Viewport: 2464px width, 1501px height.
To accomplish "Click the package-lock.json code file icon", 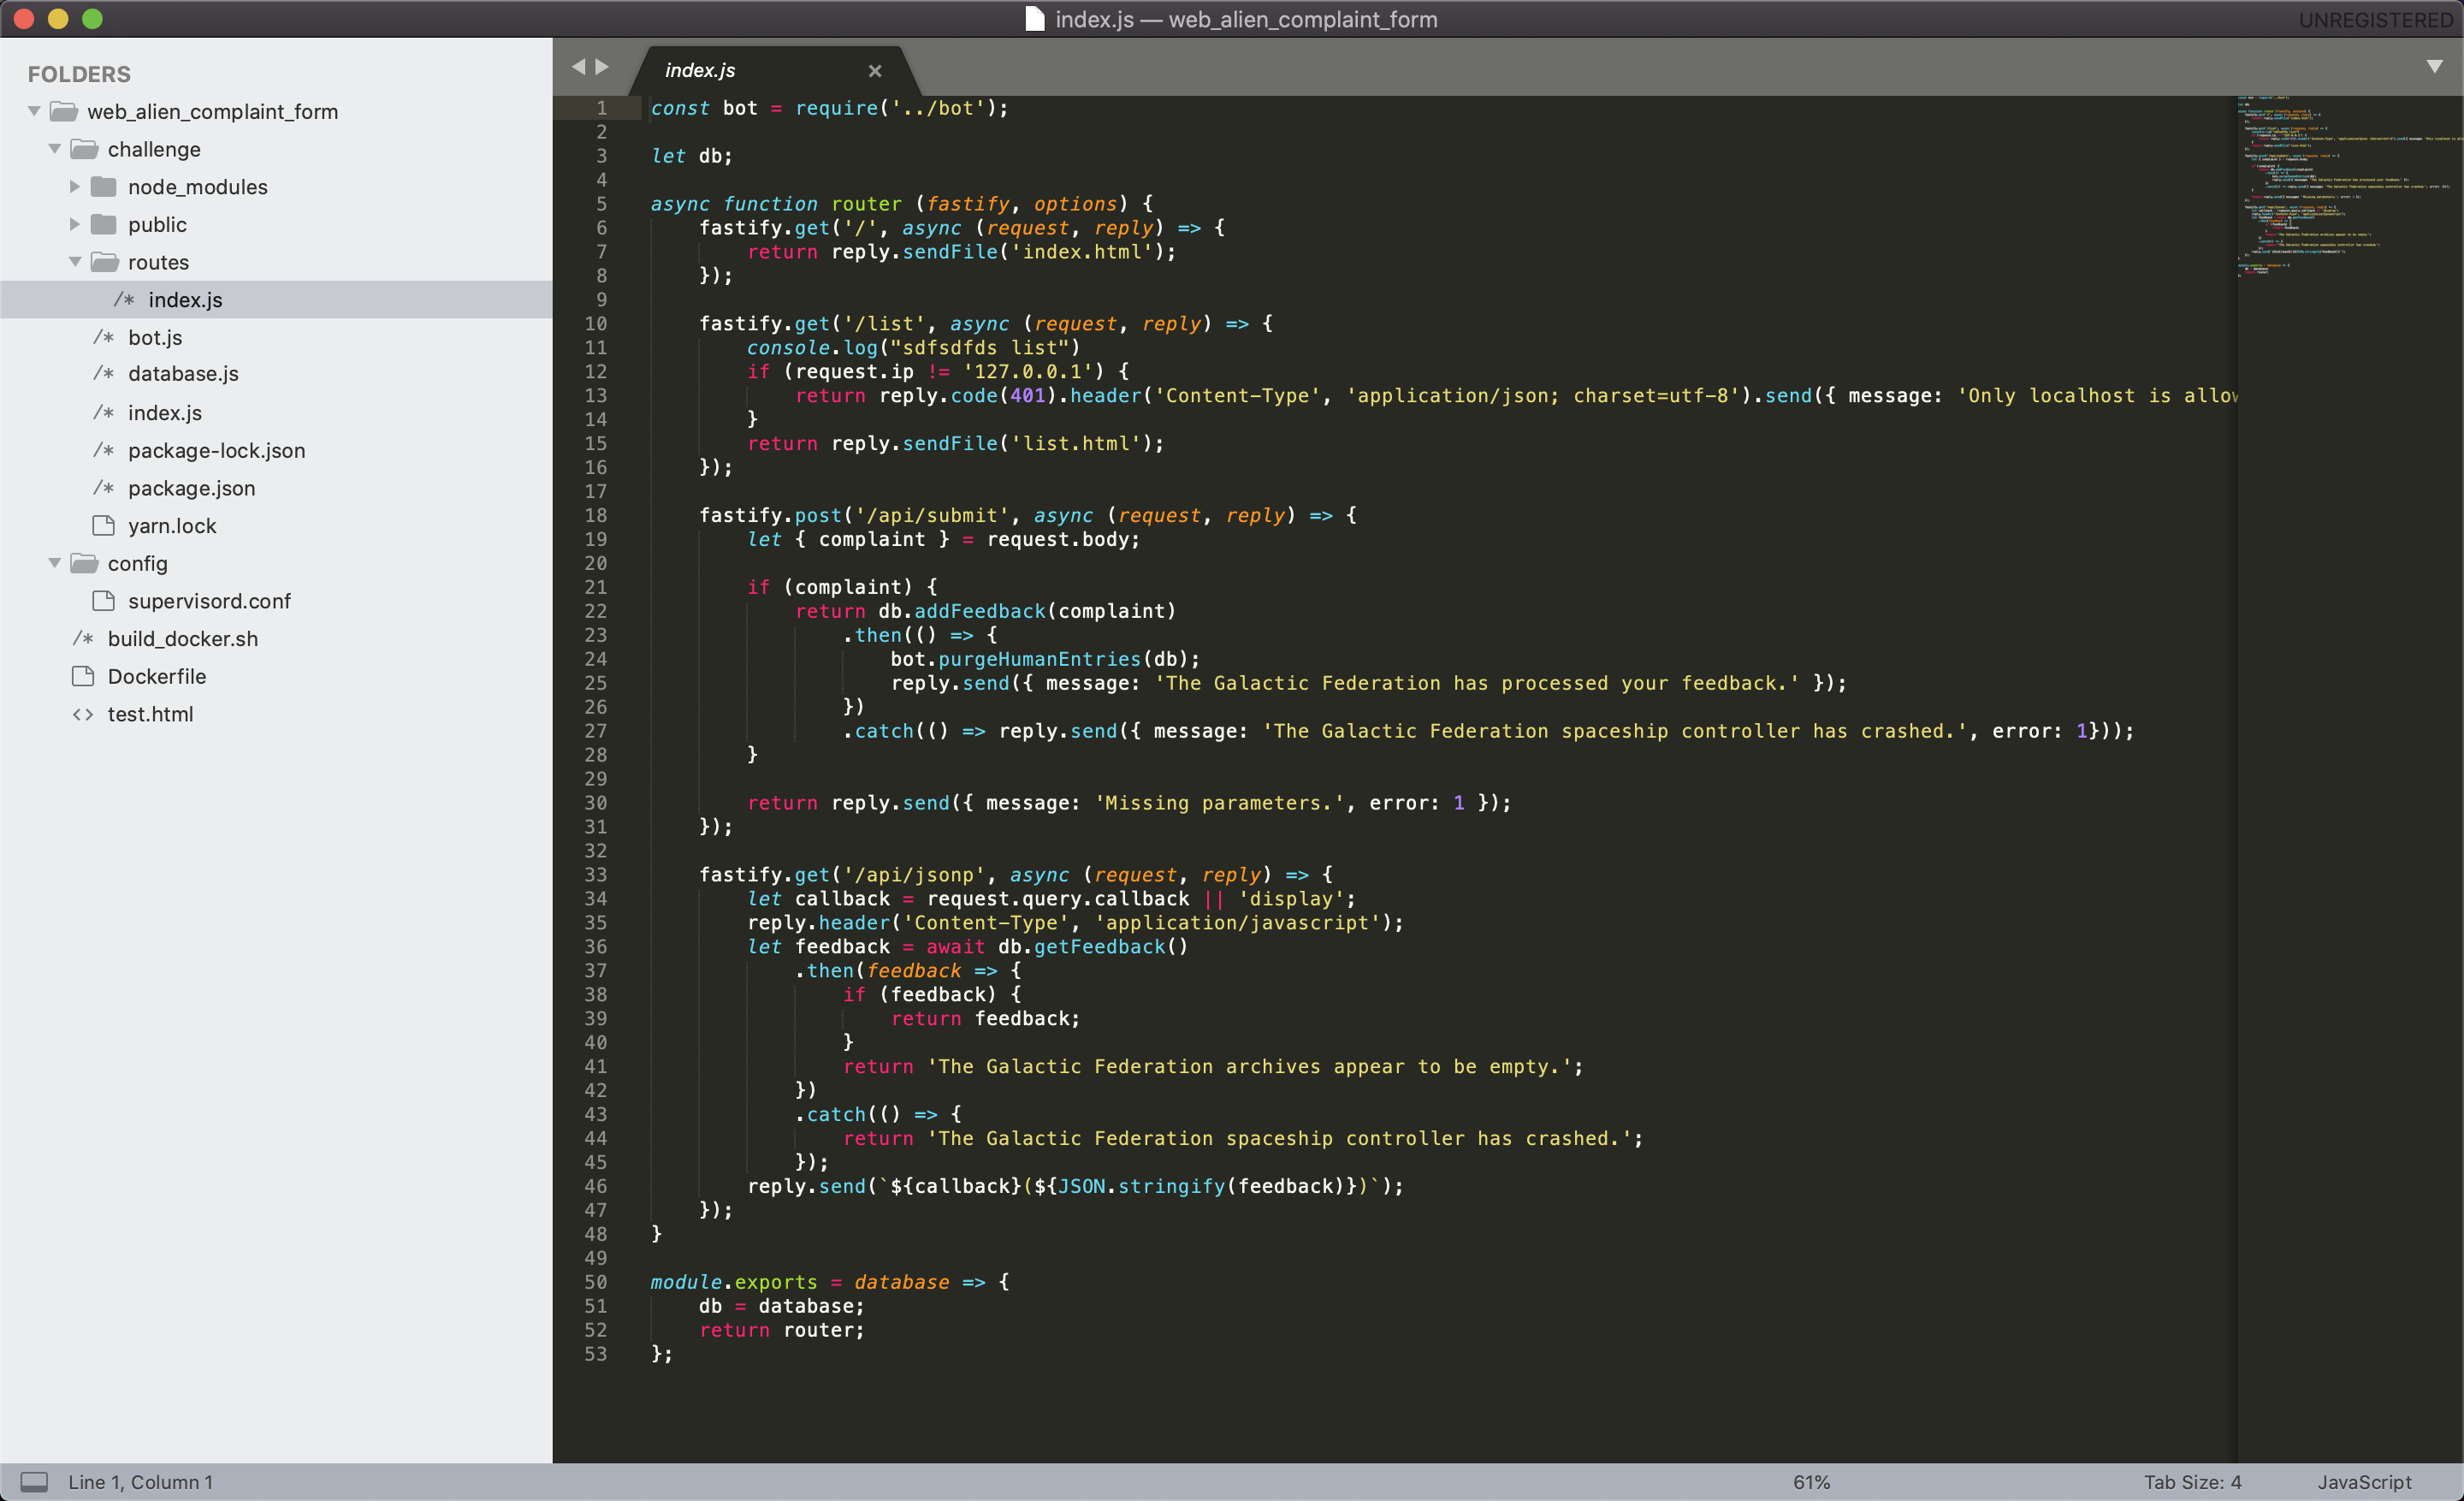I will pyautogui.click(x=103, y=450).
